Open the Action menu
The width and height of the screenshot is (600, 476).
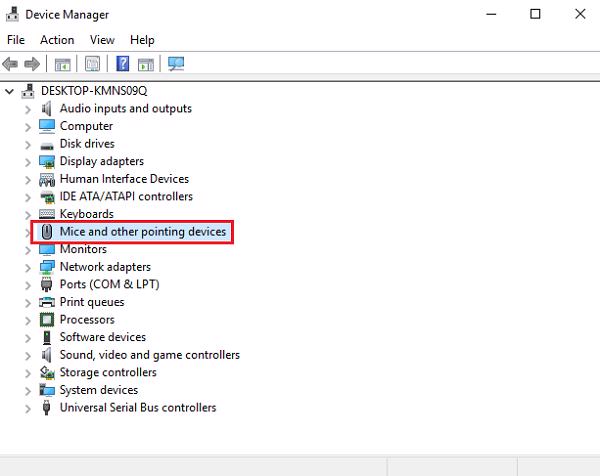57,40
